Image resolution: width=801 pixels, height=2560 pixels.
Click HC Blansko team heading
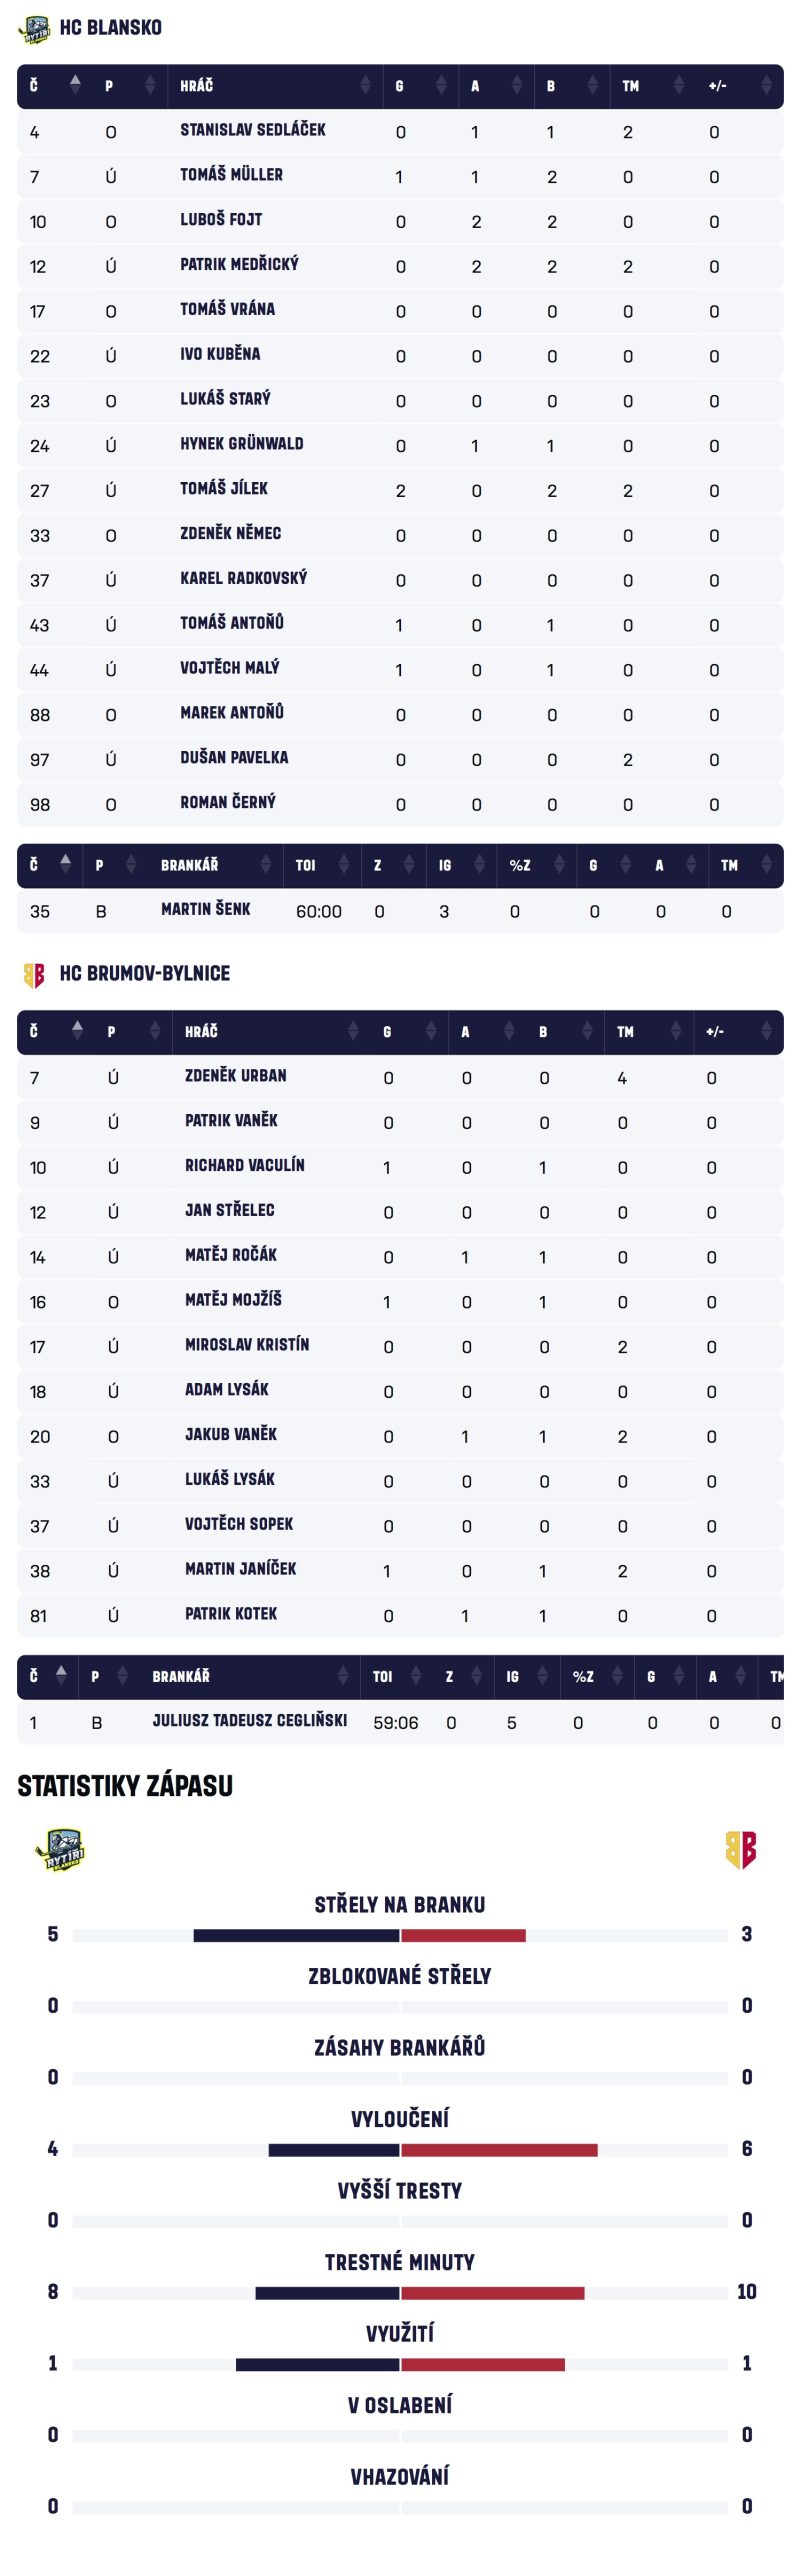[110, 28]
